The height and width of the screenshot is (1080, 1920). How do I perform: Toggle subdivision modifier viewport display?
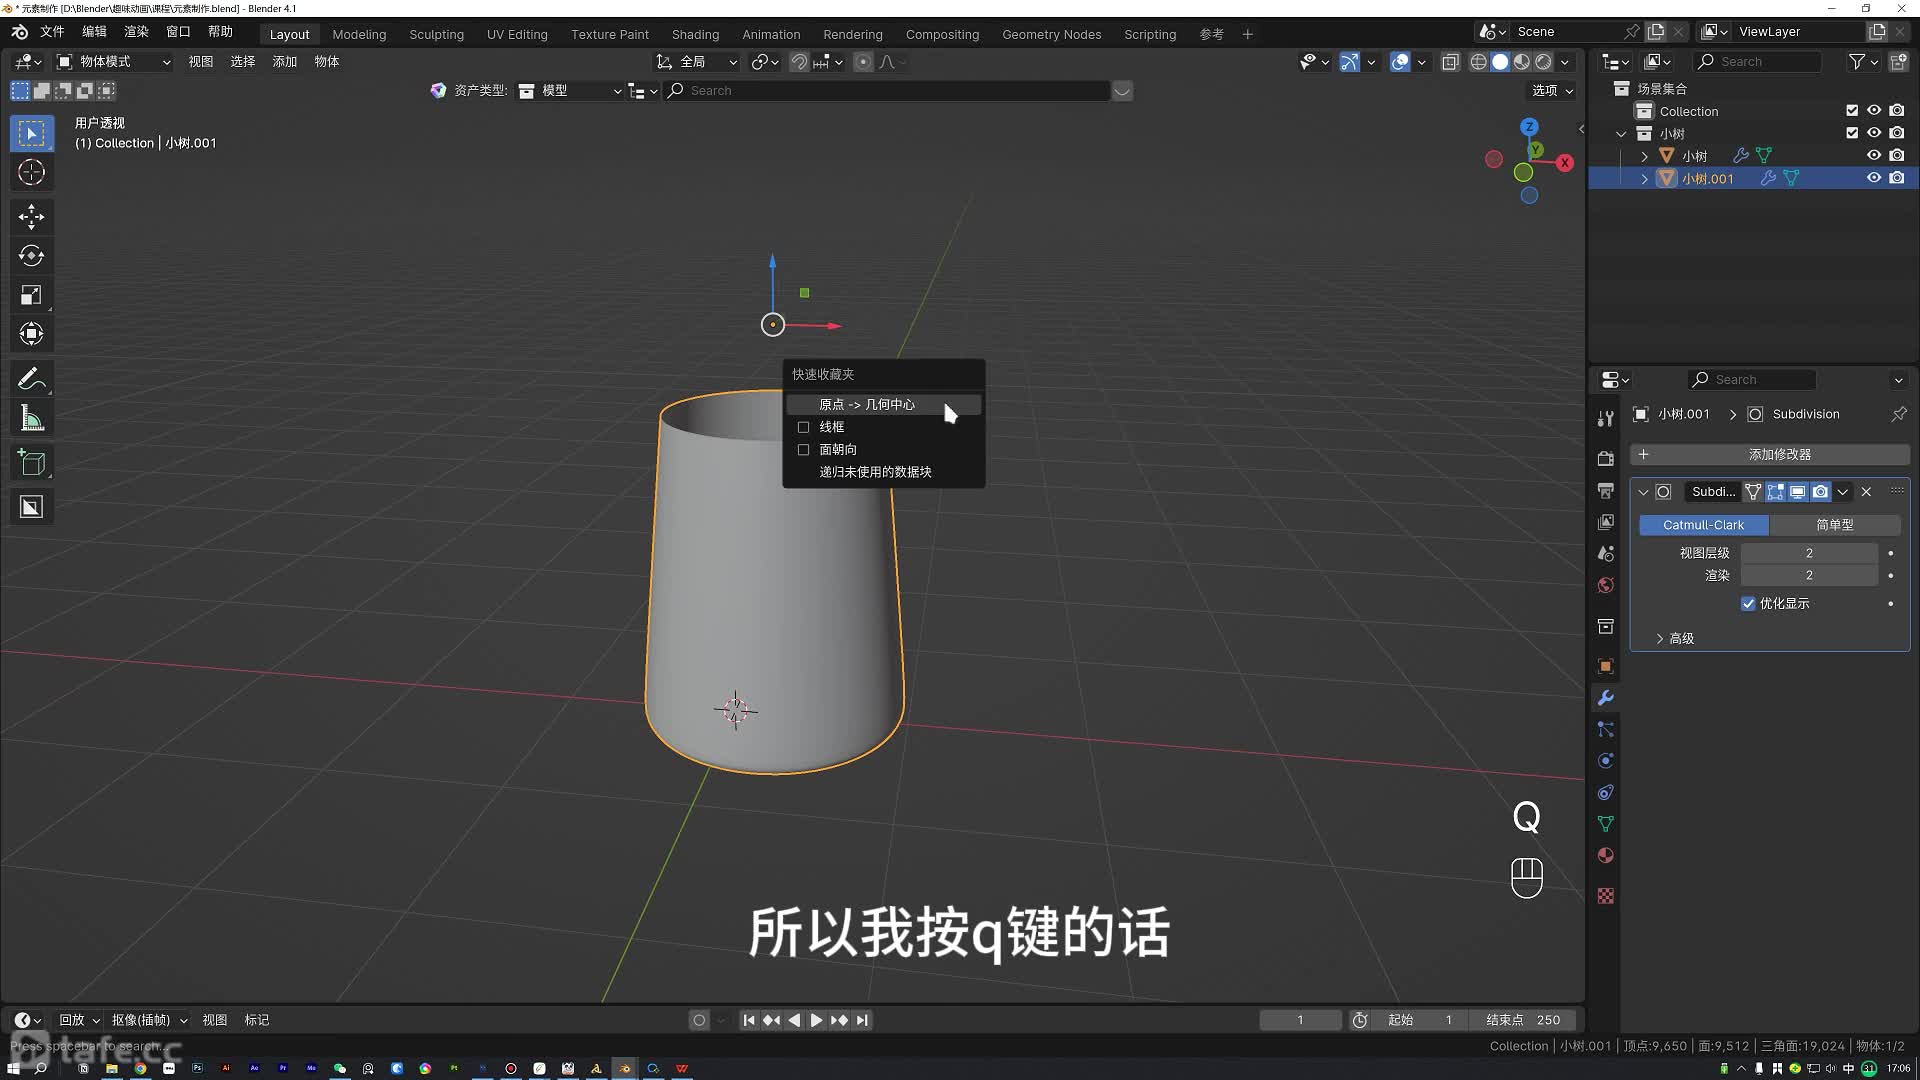click(x=1797, y=492)
